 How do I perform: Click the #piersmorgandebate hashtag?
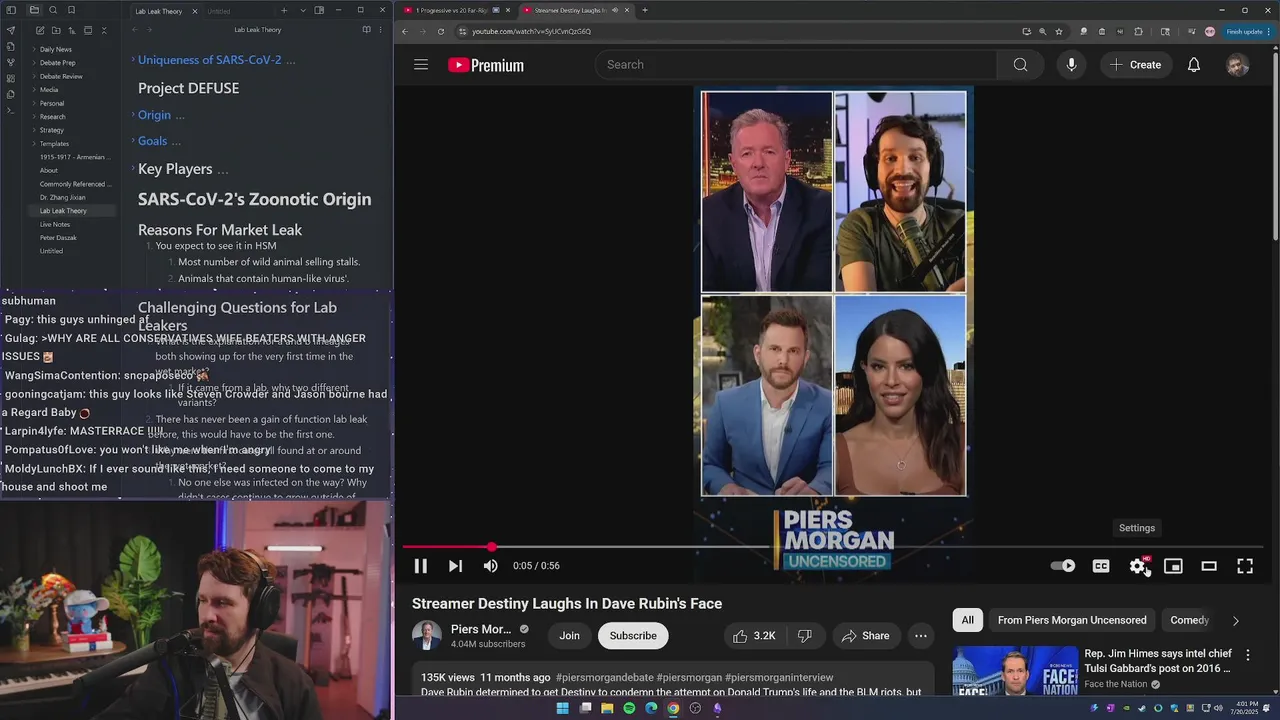tap(604, 677)
